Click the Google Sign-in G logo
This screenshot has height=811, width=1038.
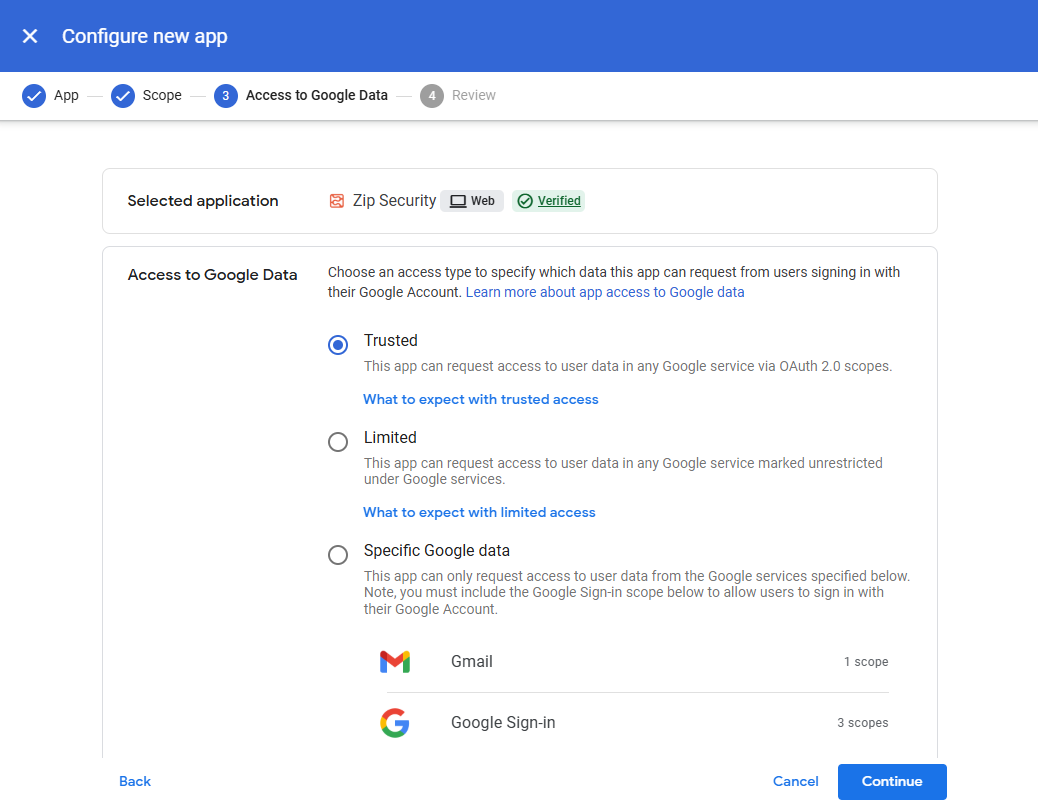(x=395, y=723)
